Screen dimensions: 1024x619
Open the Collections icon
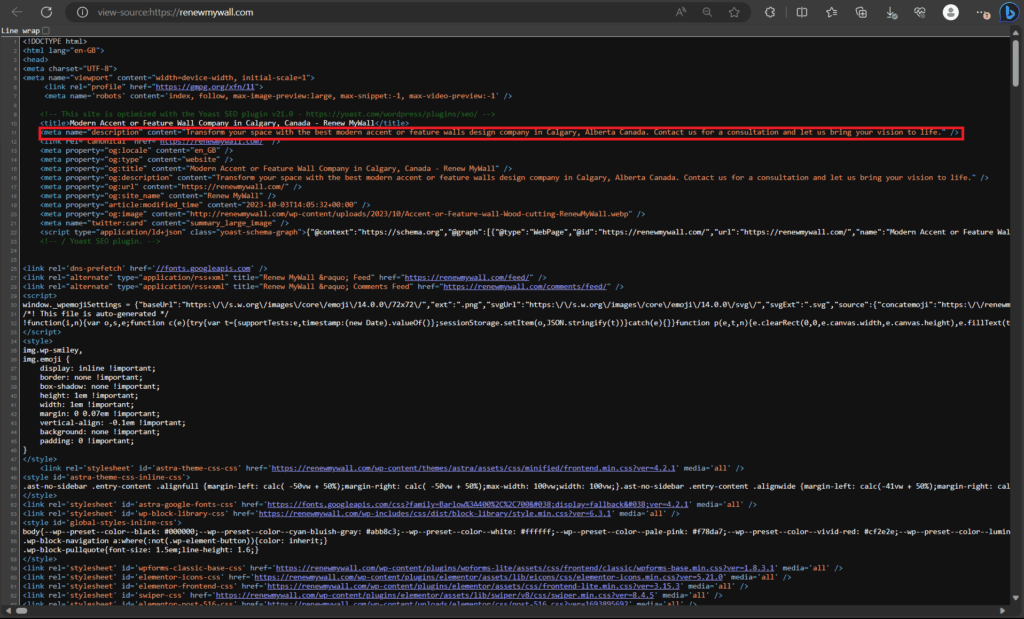point(861,12)
